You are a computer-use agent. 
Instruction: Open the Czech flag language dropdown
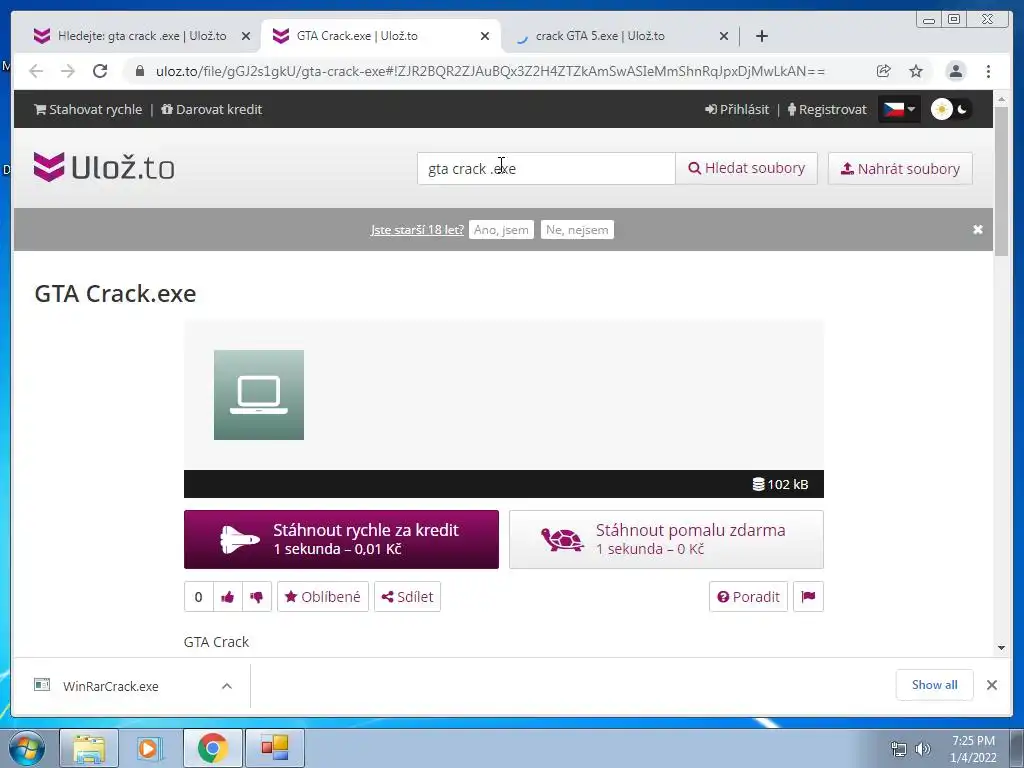pyautogui.click(x=899, y=109)
